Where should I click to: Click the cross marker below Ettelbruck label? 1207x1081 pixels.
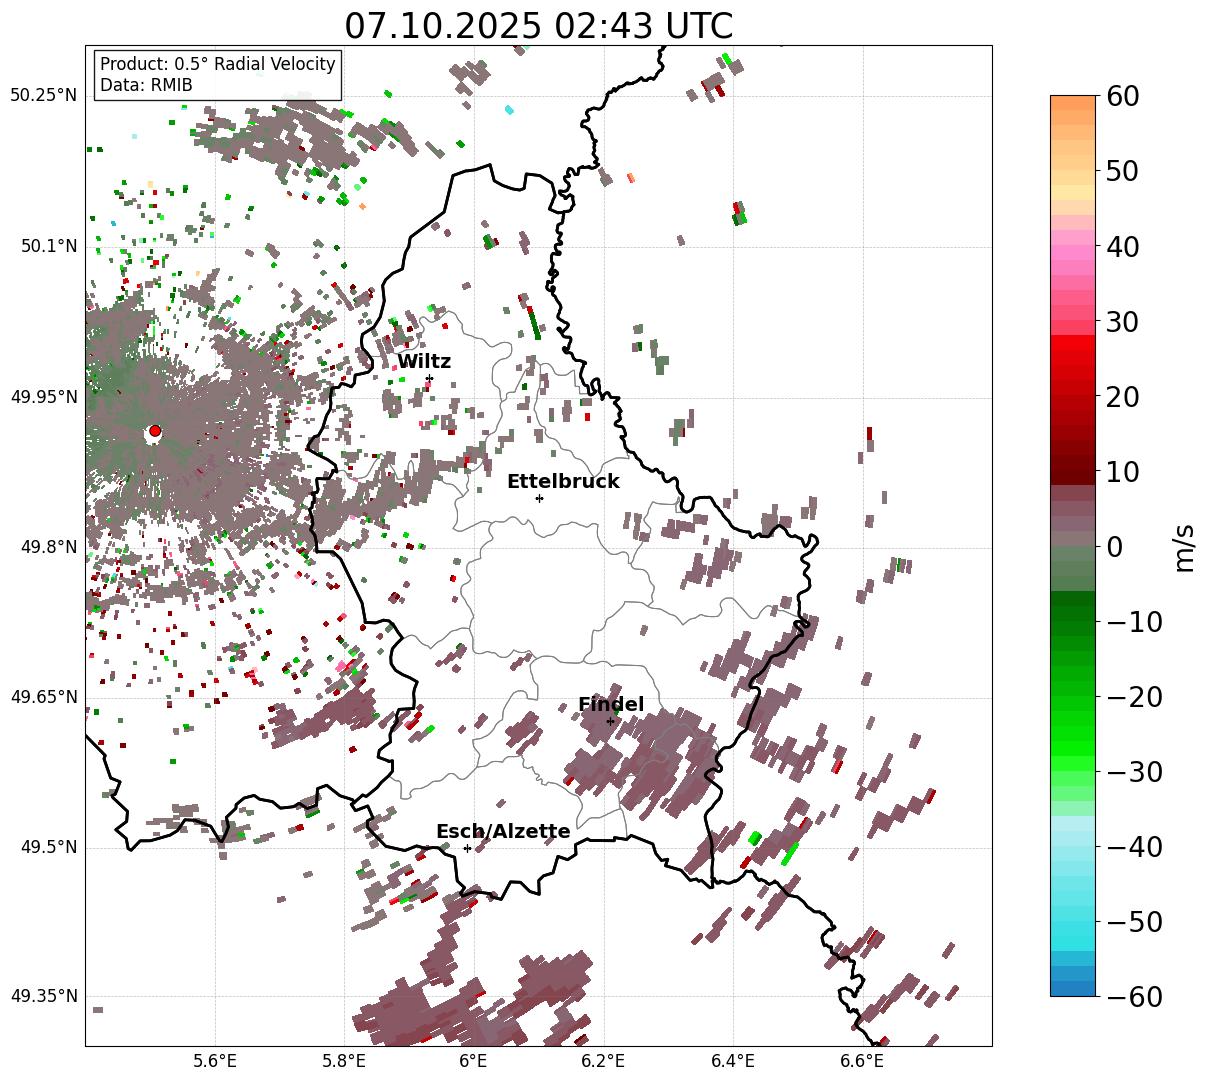click(x=539, y=498)
